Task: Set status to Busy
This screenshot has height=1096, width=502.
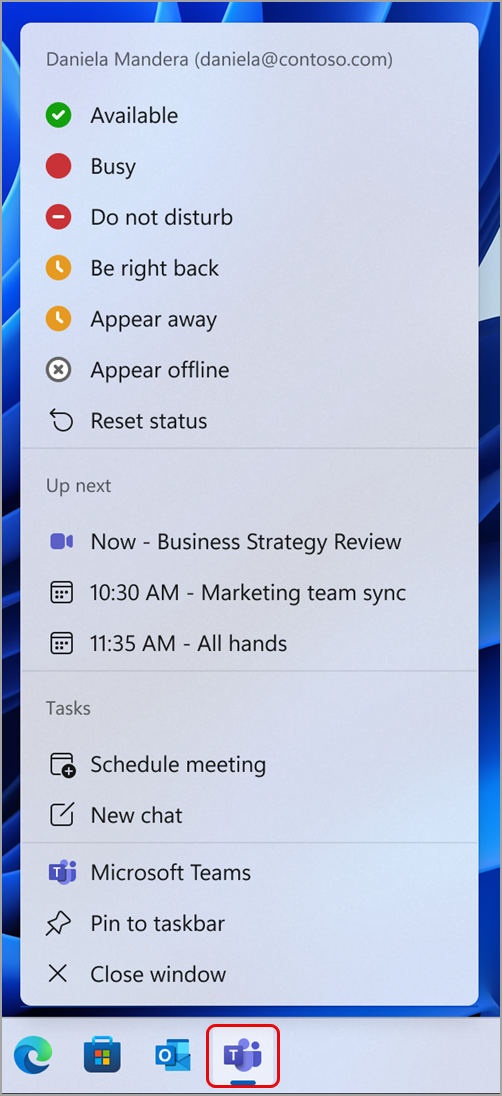Action: [250, 166]
